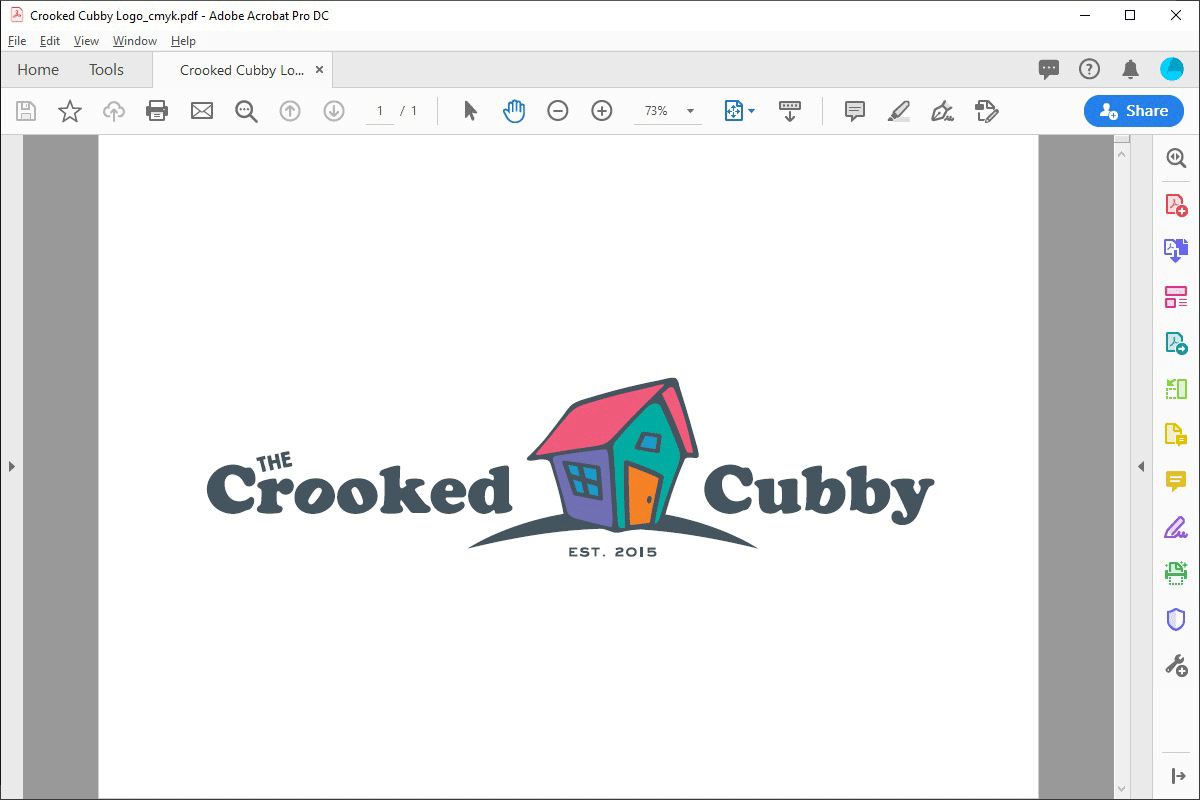1200x800 pixels.
Task: Open the account profile avatar
Action: coord(1172,69)
